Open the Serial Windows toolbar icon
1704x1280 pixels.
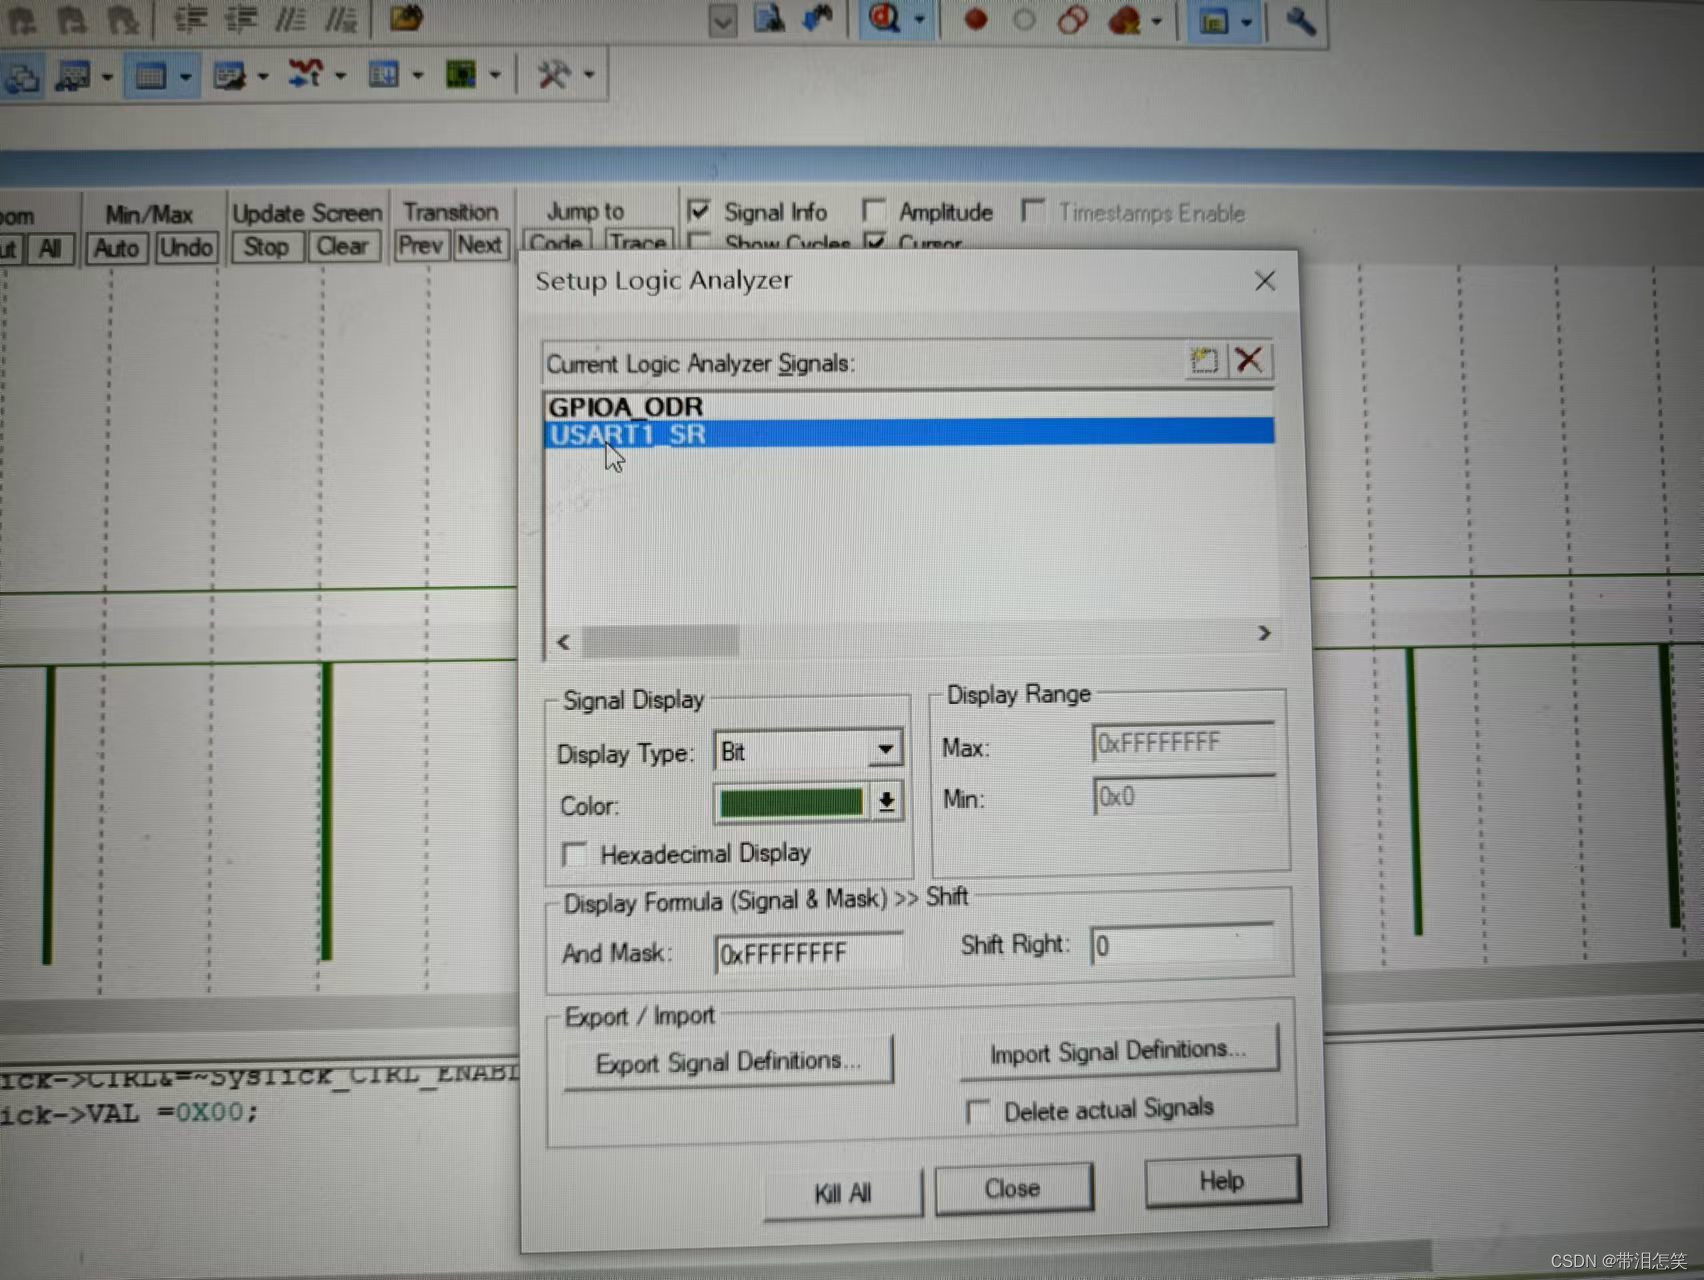(x=229, y=76)
